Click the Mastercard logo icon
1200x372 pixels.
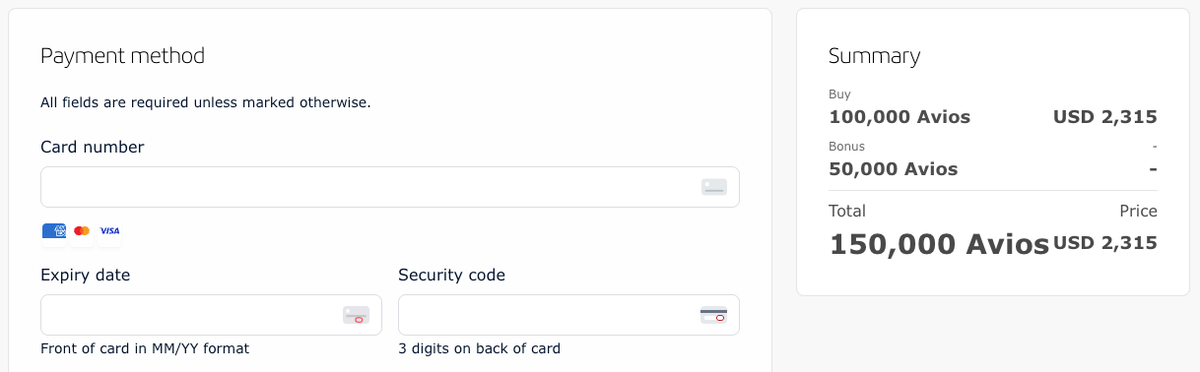click(x=82, y=231)
